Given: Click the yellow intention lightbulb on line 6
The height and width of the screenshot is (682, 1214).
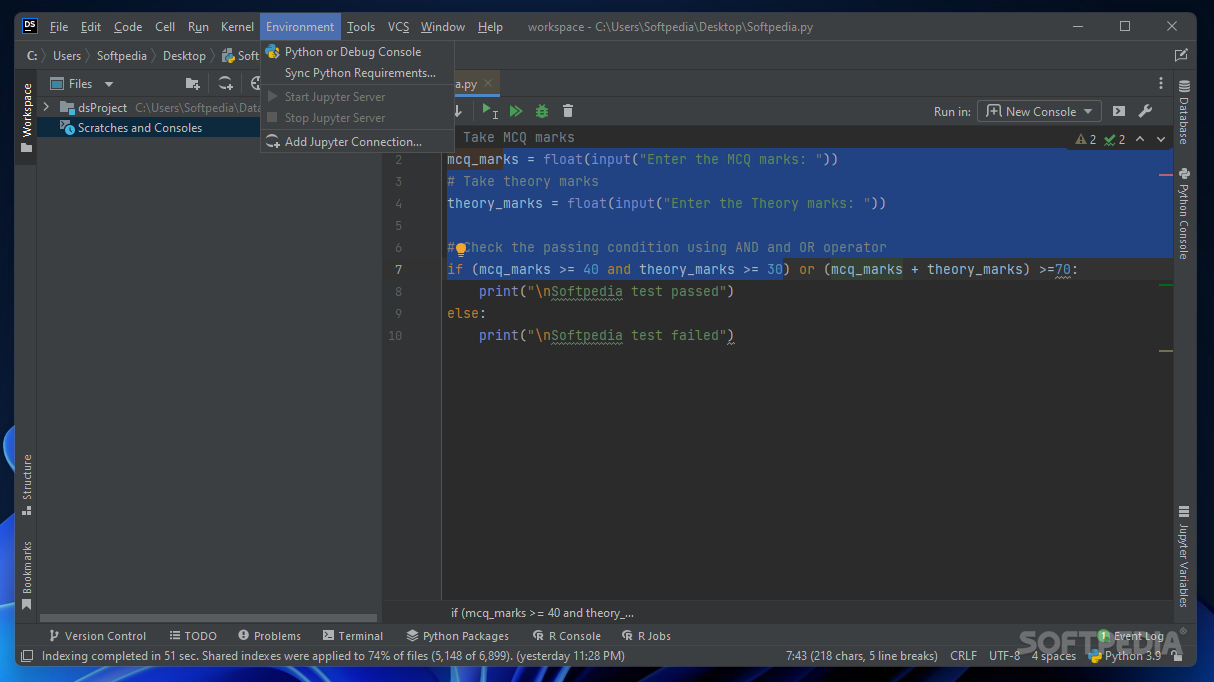Looking at the screenshot, I should 461,248.
